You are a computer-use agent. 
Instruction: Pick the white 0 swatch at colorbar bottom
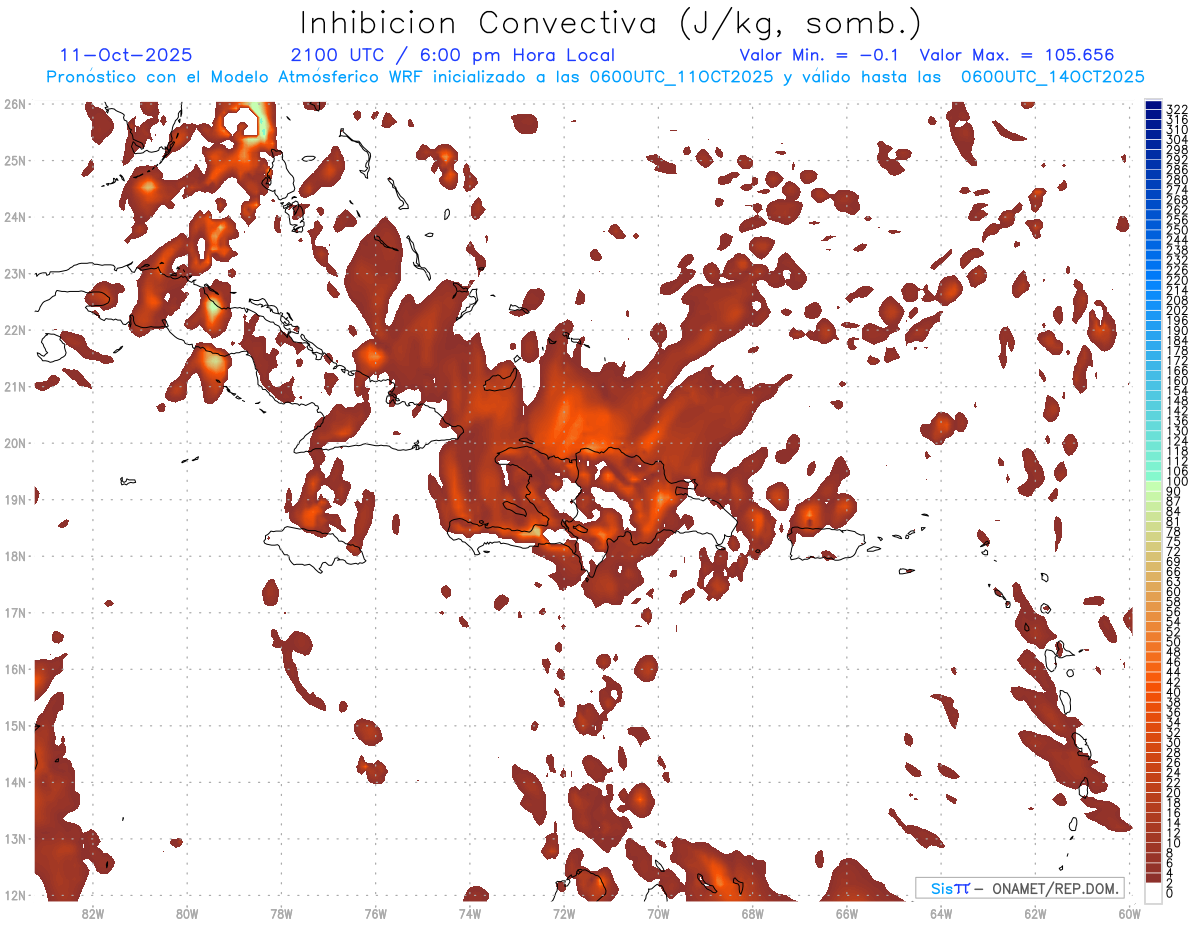click(x=1154, y=892)
